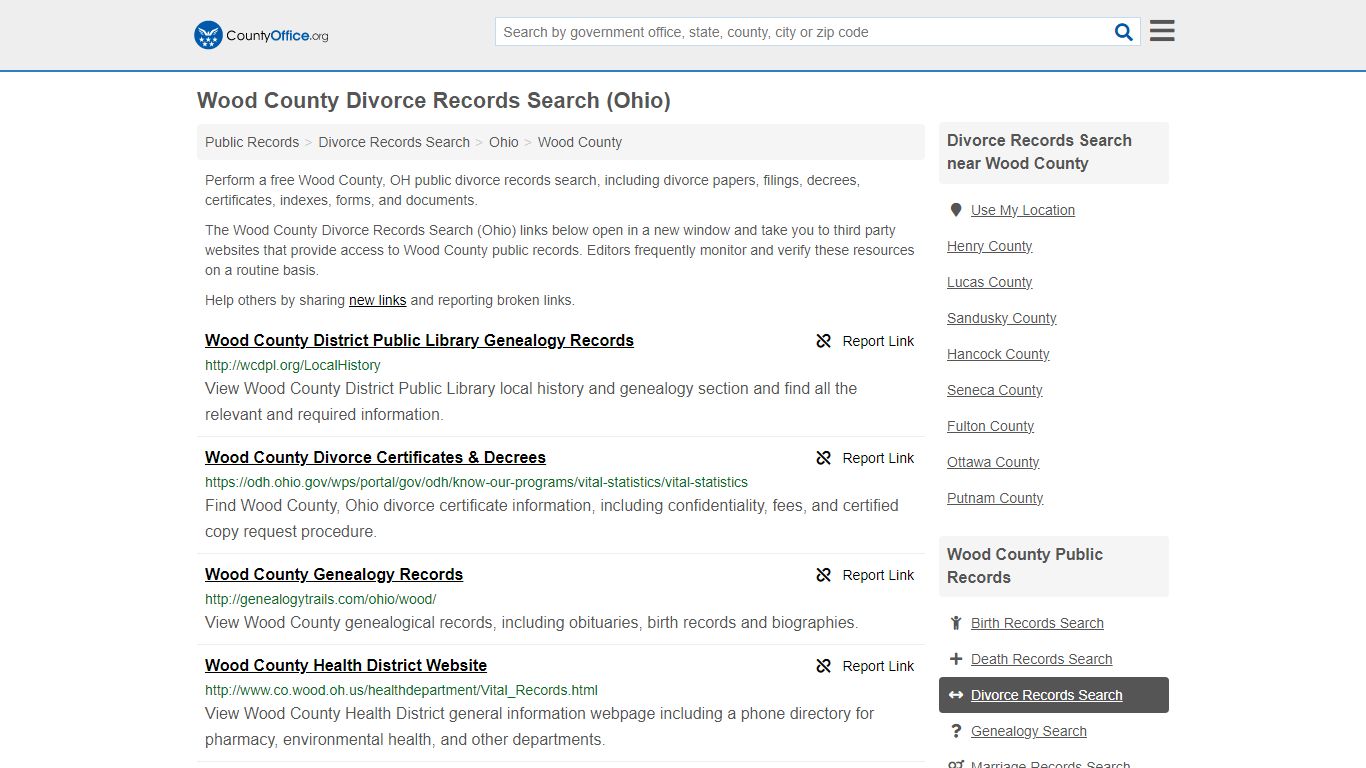Visit the odh.ohio.gov vital-statistics URL
The image size is (1366, 768).
[476, 482]
